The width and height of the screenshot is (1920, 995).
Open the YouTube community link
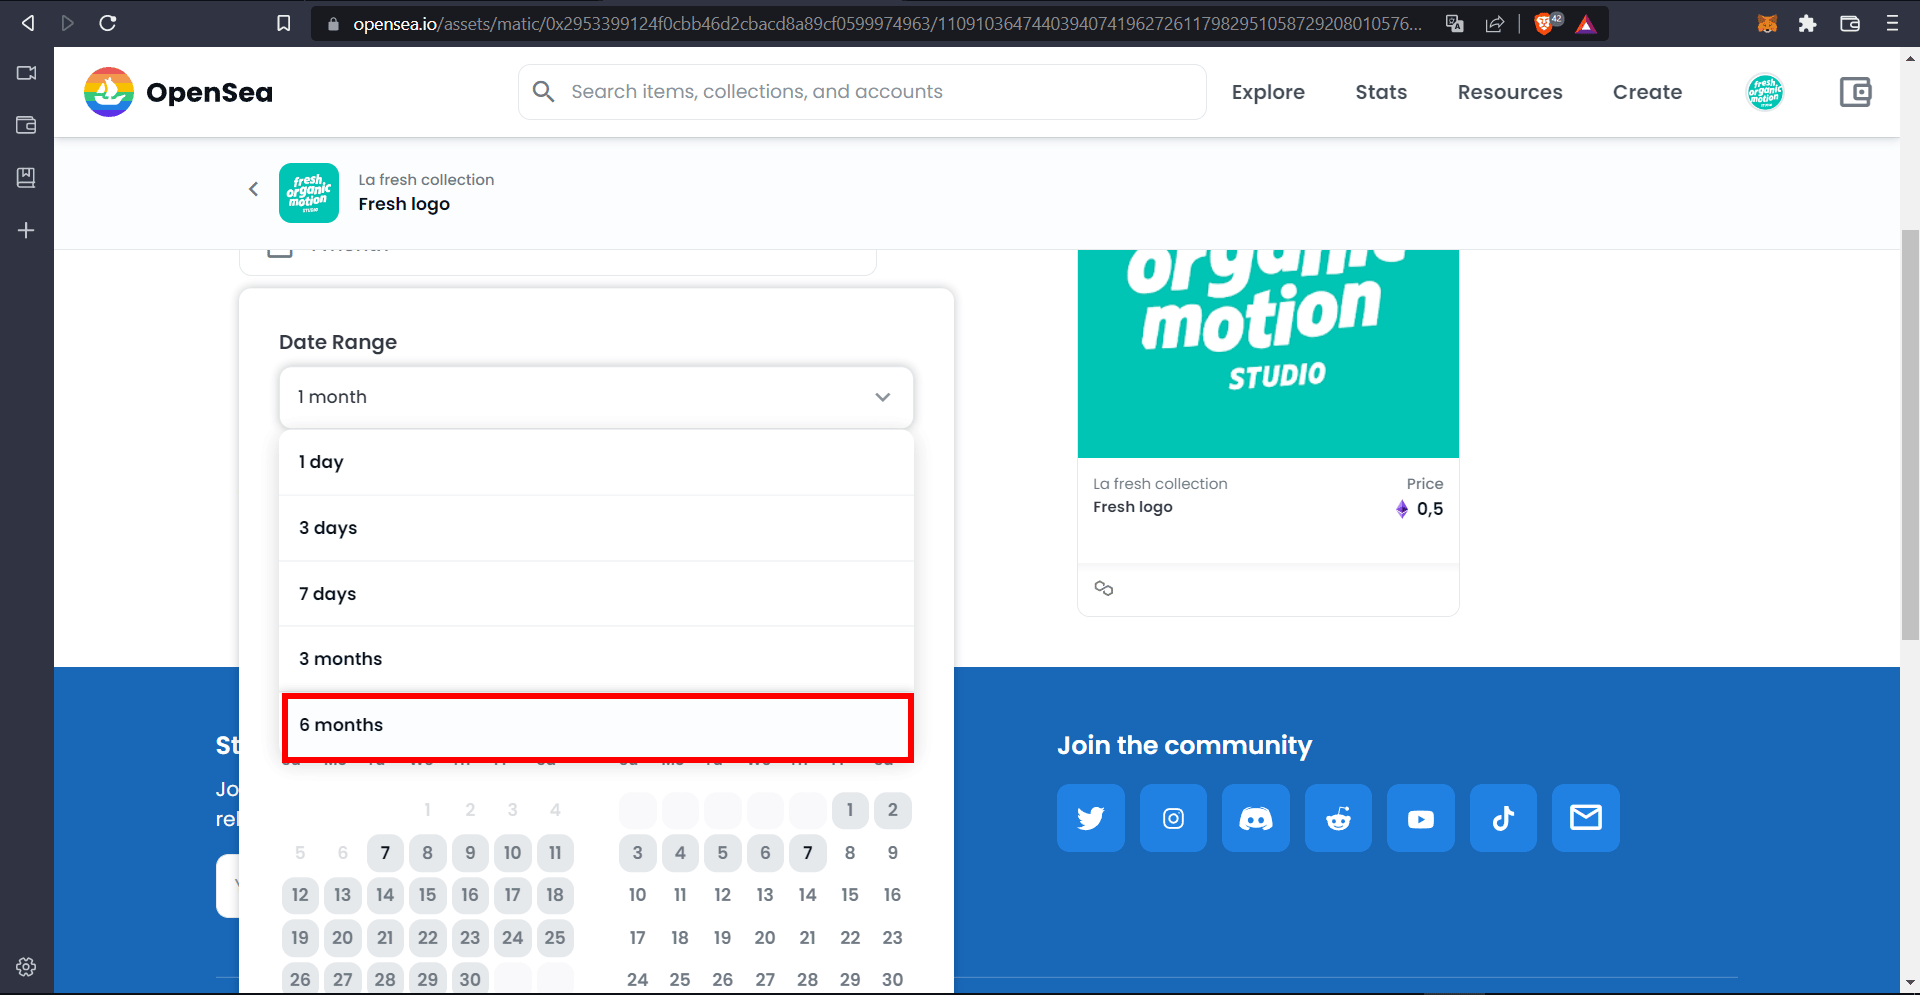coord(1421,818)
